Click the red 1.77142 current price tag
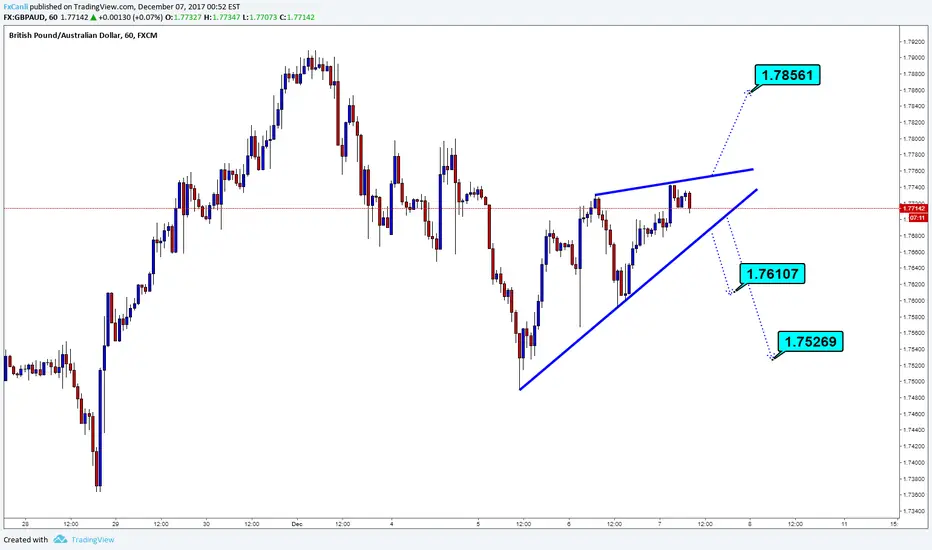 [x=914, y=209]
